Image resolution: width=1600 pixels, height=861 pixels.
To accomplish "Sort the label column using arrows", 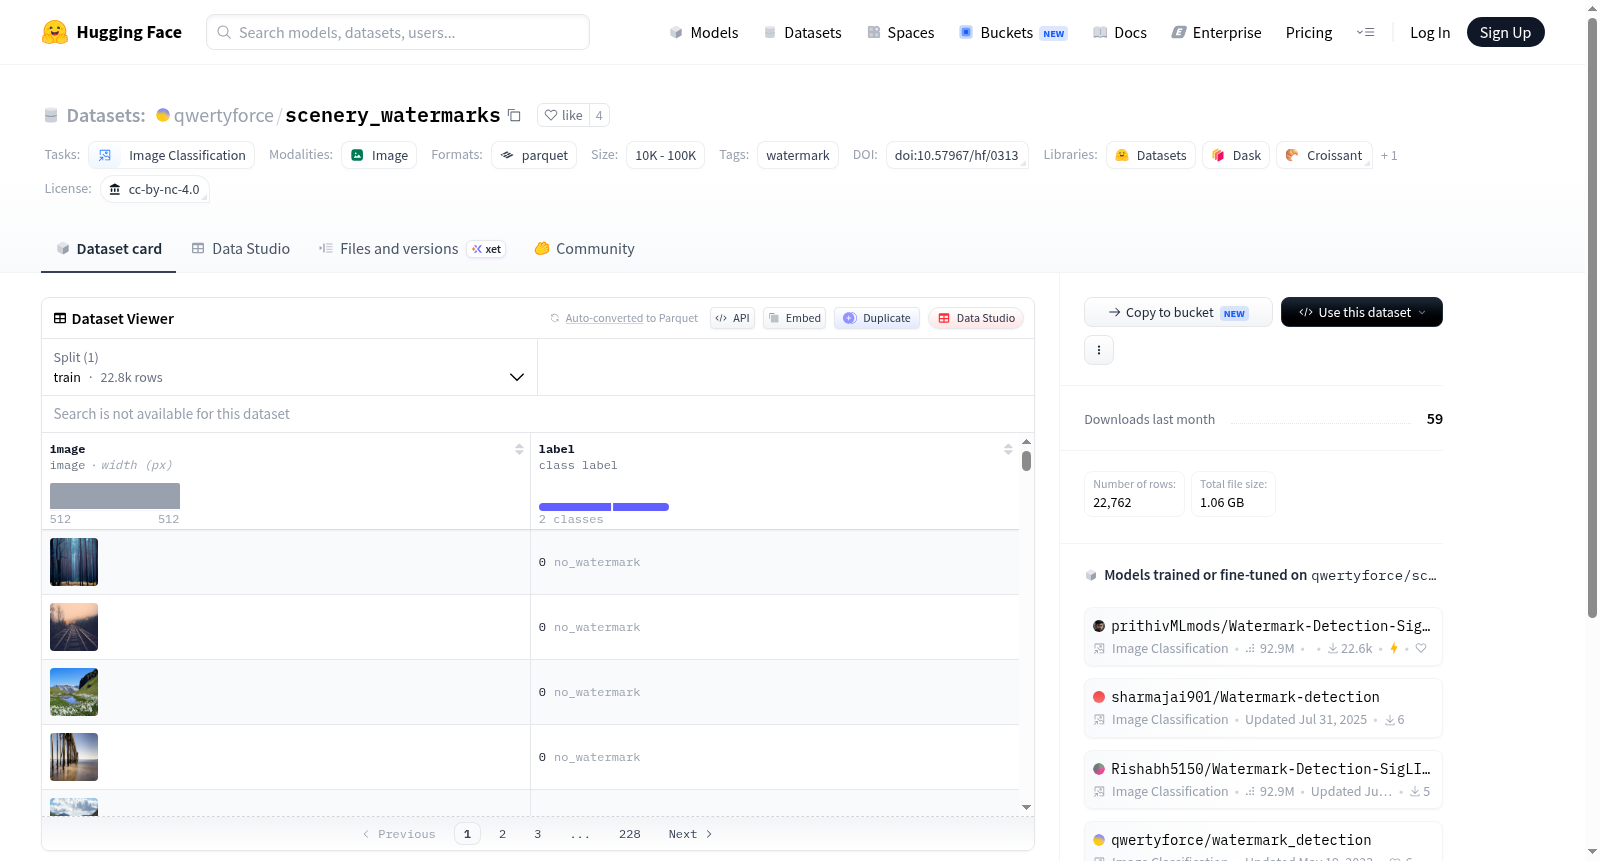I will (1008, 449).
